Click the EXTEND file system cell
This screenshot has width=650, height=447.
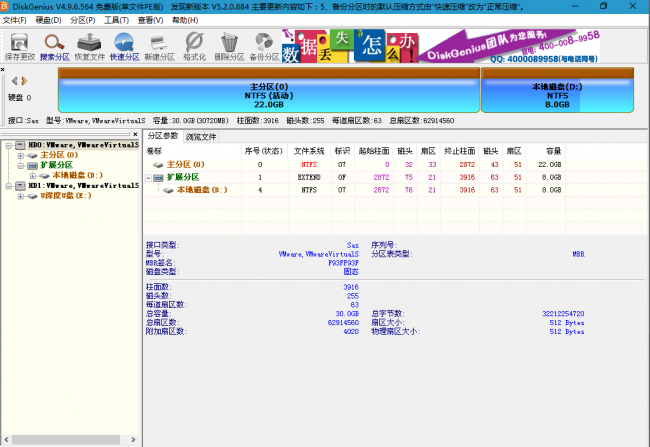click(309, 177)
